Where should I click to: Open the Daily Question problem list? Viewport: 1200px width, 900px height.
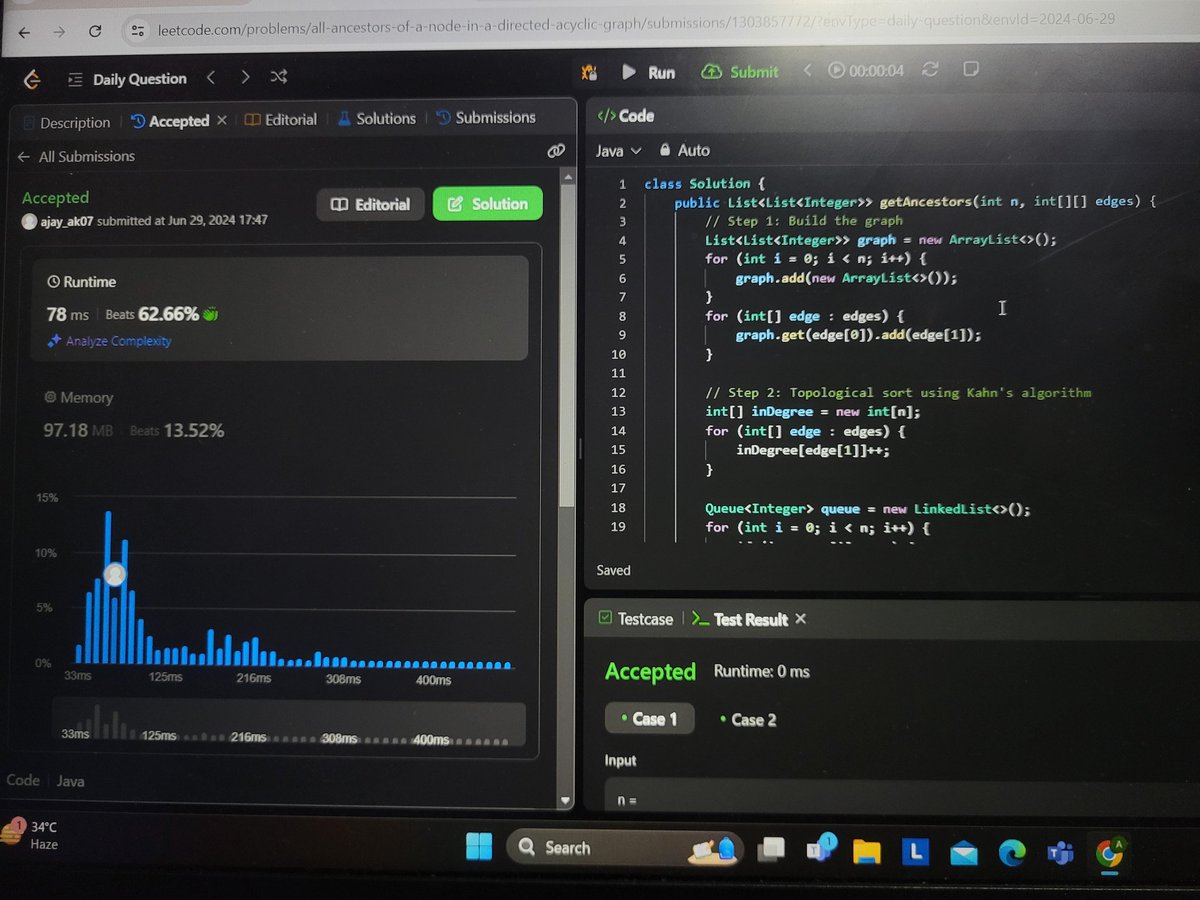(127, 79)
